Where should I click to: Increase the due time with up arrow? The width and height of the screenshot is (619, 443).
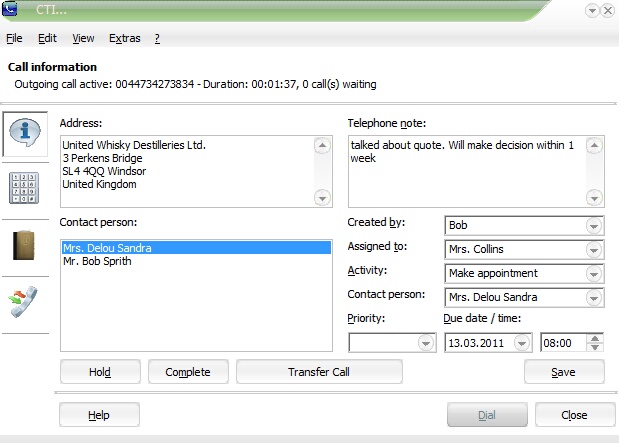coord(596,338)
